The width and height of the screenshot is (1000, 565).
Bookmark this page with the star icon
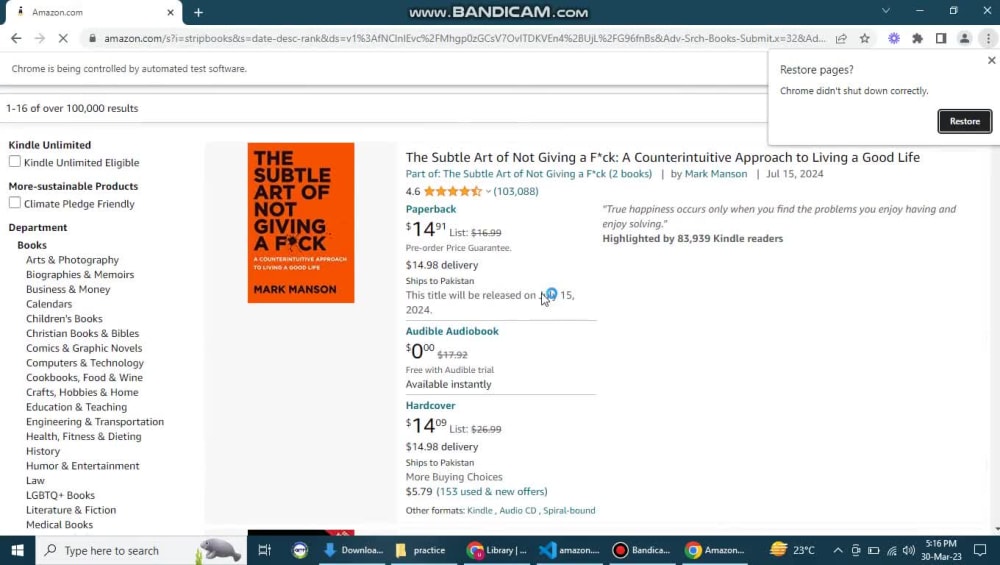(865, 38)
